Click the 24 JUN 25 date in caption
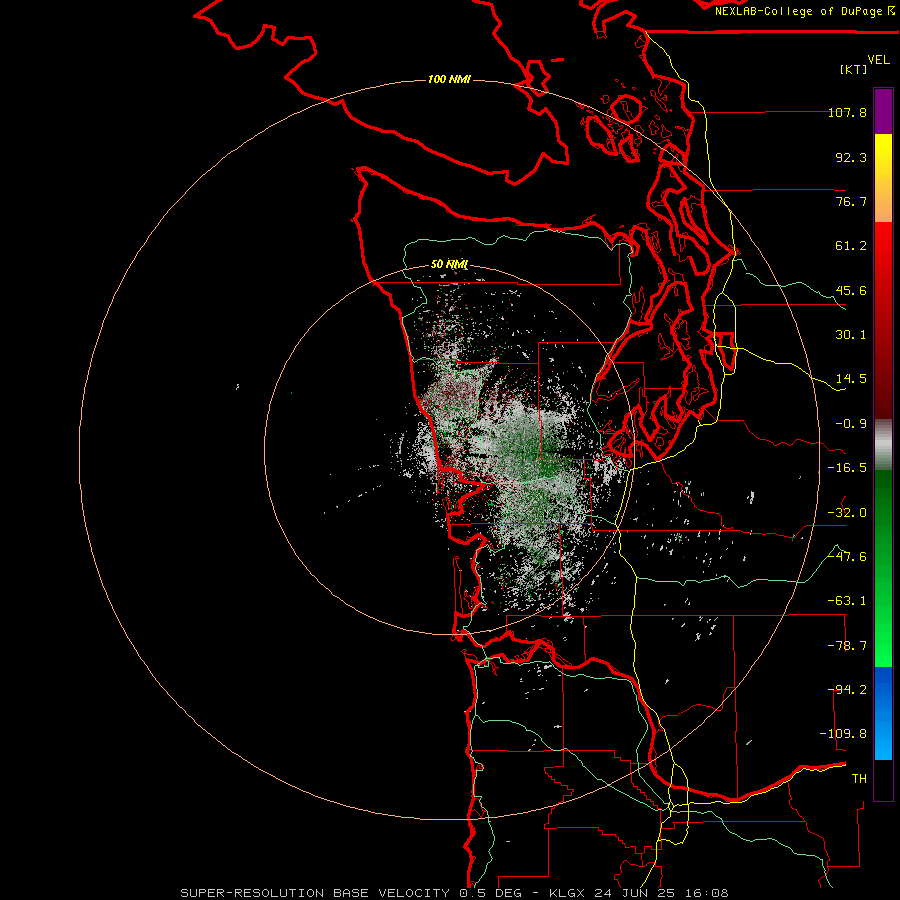 pyautogui.click(x=636, y=893)
